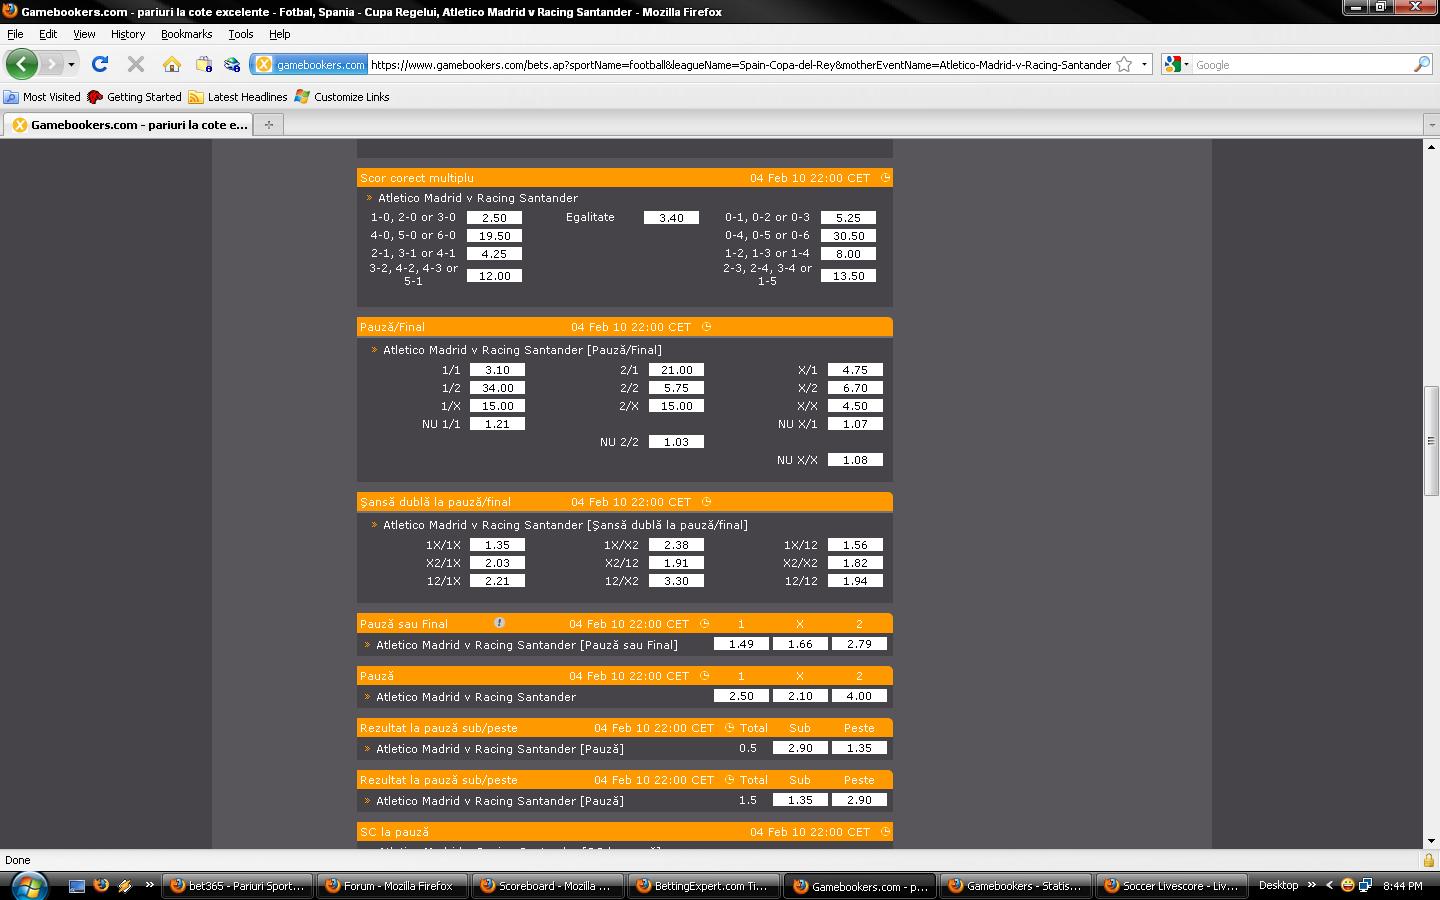Click clock icon in Șansă dublă la pauză/final header
The width and height of the screenshot is (1440, 900).
706,502
